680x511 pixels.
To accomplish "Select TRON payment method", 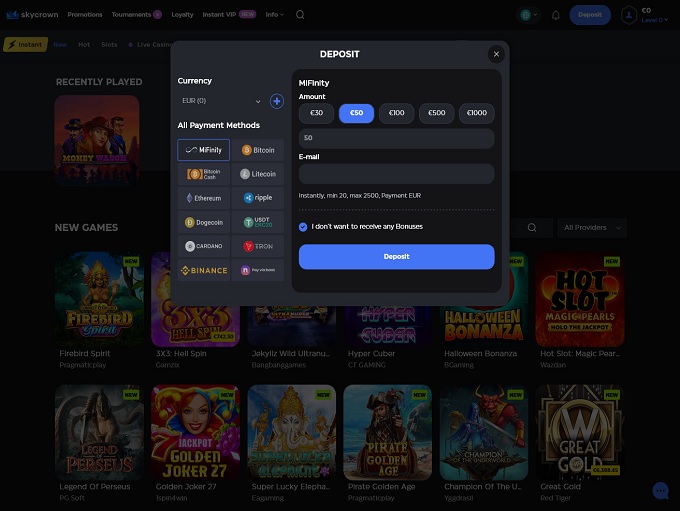I will pyautogui.click(x=258, y=246).
